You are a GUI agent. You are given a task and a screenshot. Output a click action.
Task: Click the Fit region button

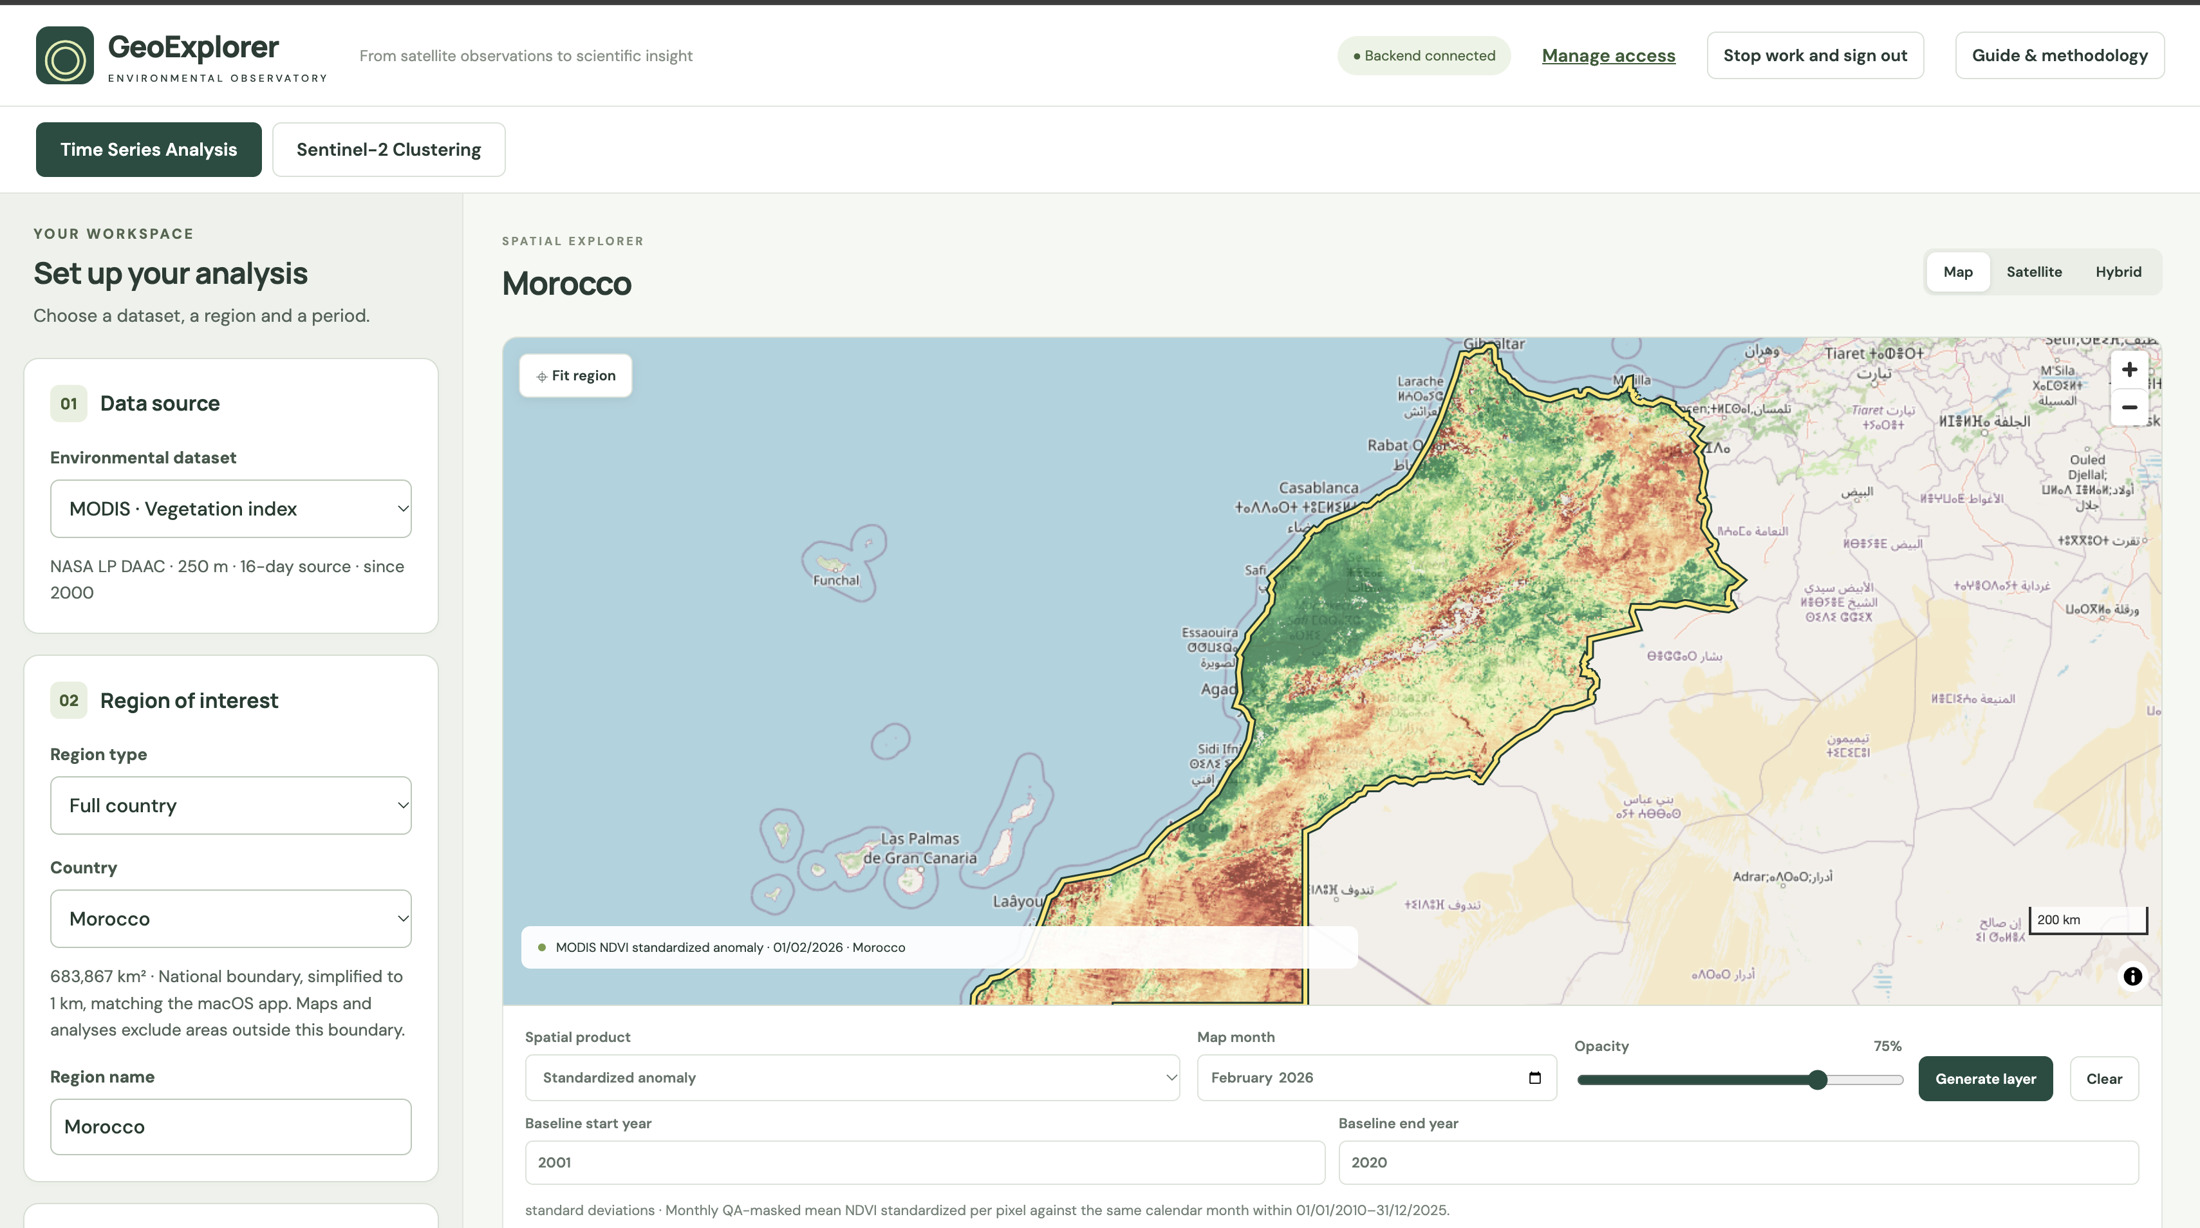576,376
